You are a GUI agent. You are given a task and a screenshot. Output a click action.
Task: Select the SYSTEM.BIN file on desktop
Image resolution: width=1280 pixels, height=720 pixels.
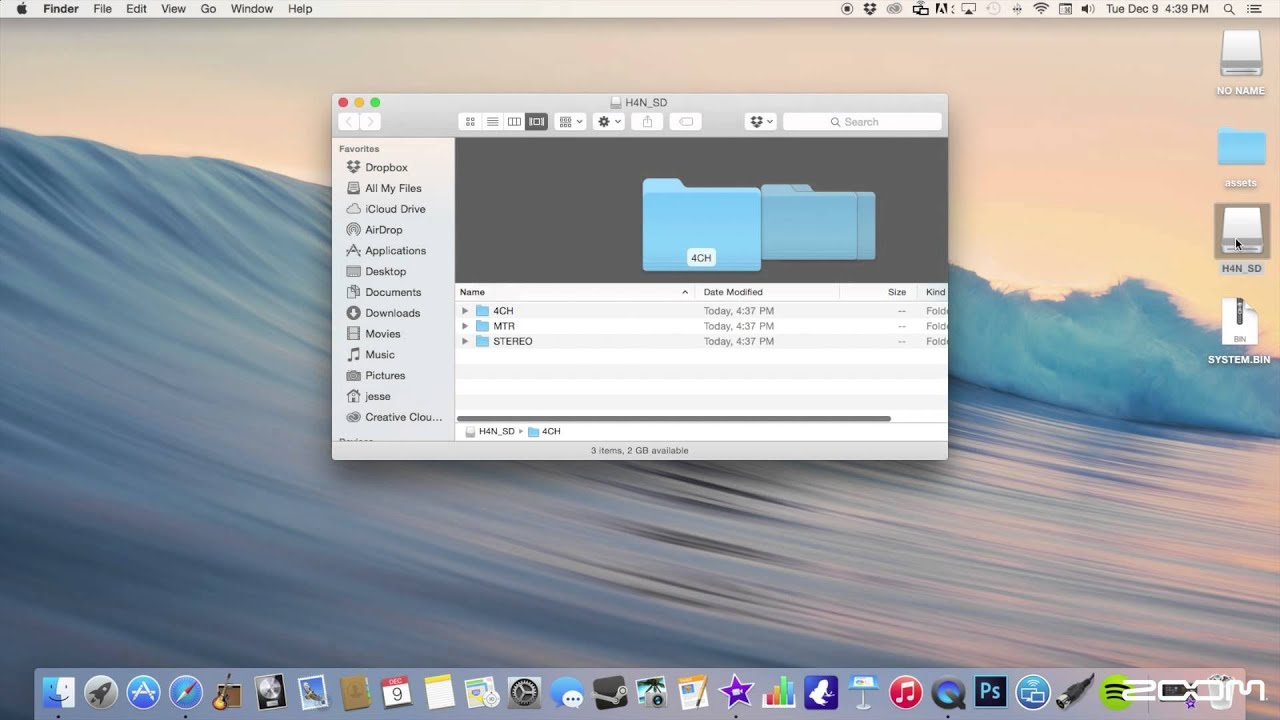1240,330
